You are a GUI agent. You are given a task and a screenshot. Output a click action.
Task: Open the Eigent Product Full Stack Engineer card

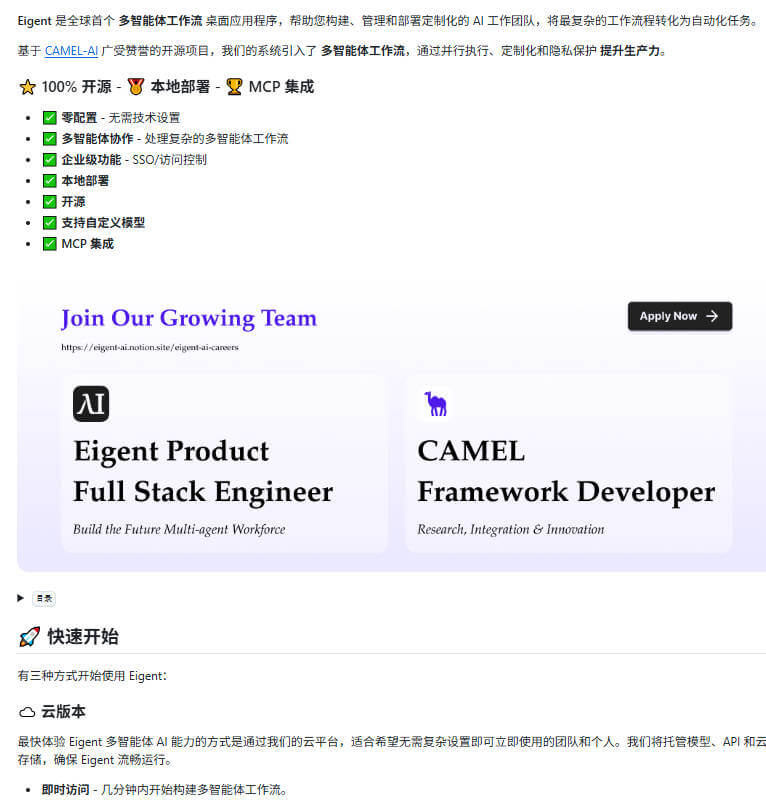(x=224, y=464)
